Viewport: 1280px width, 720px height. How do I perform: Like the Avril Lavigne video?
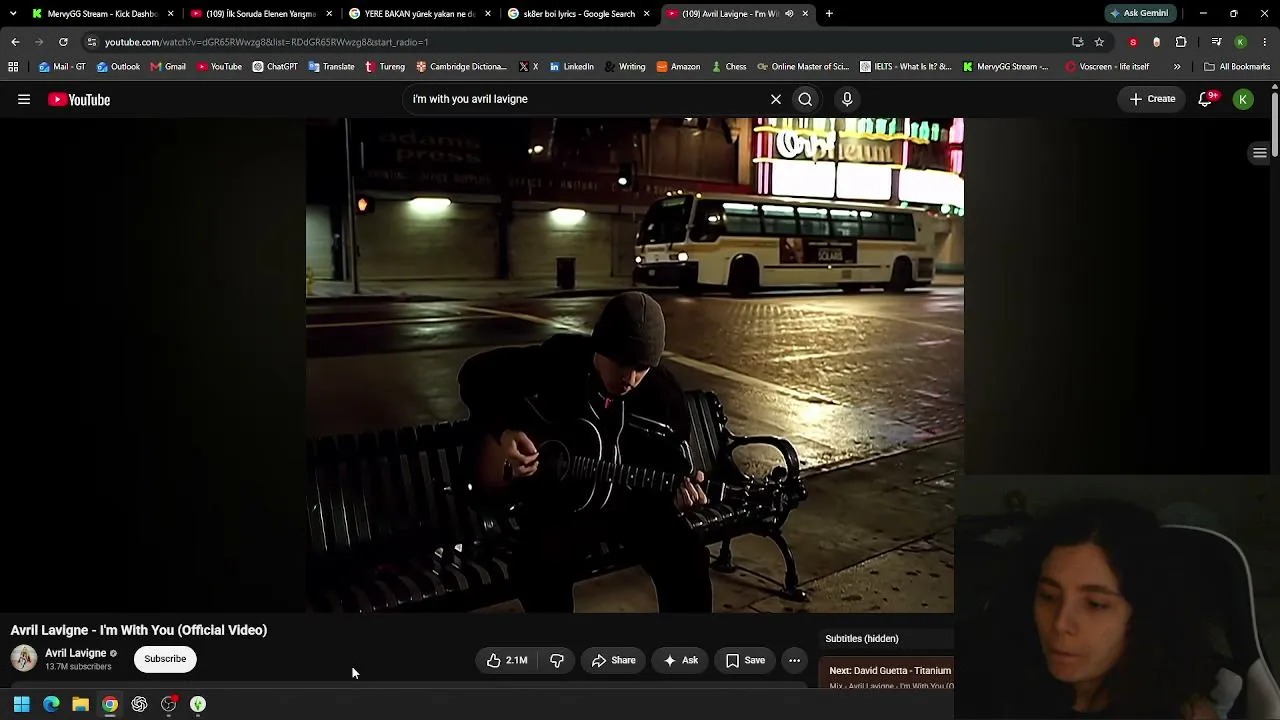[507, 660]
